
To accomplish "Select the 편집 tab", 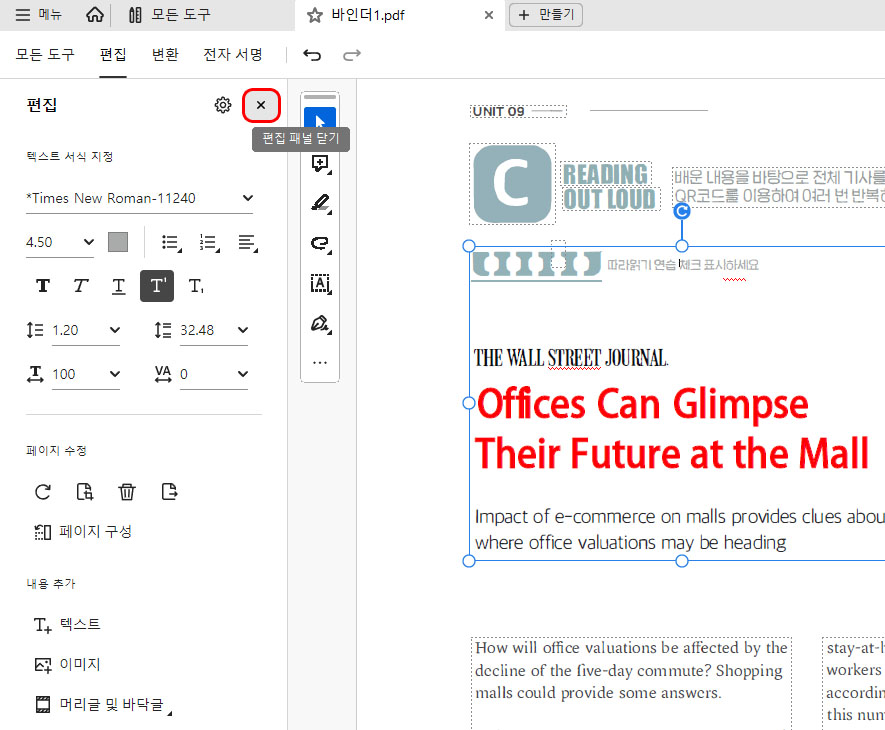I will (x=113, y=54).
